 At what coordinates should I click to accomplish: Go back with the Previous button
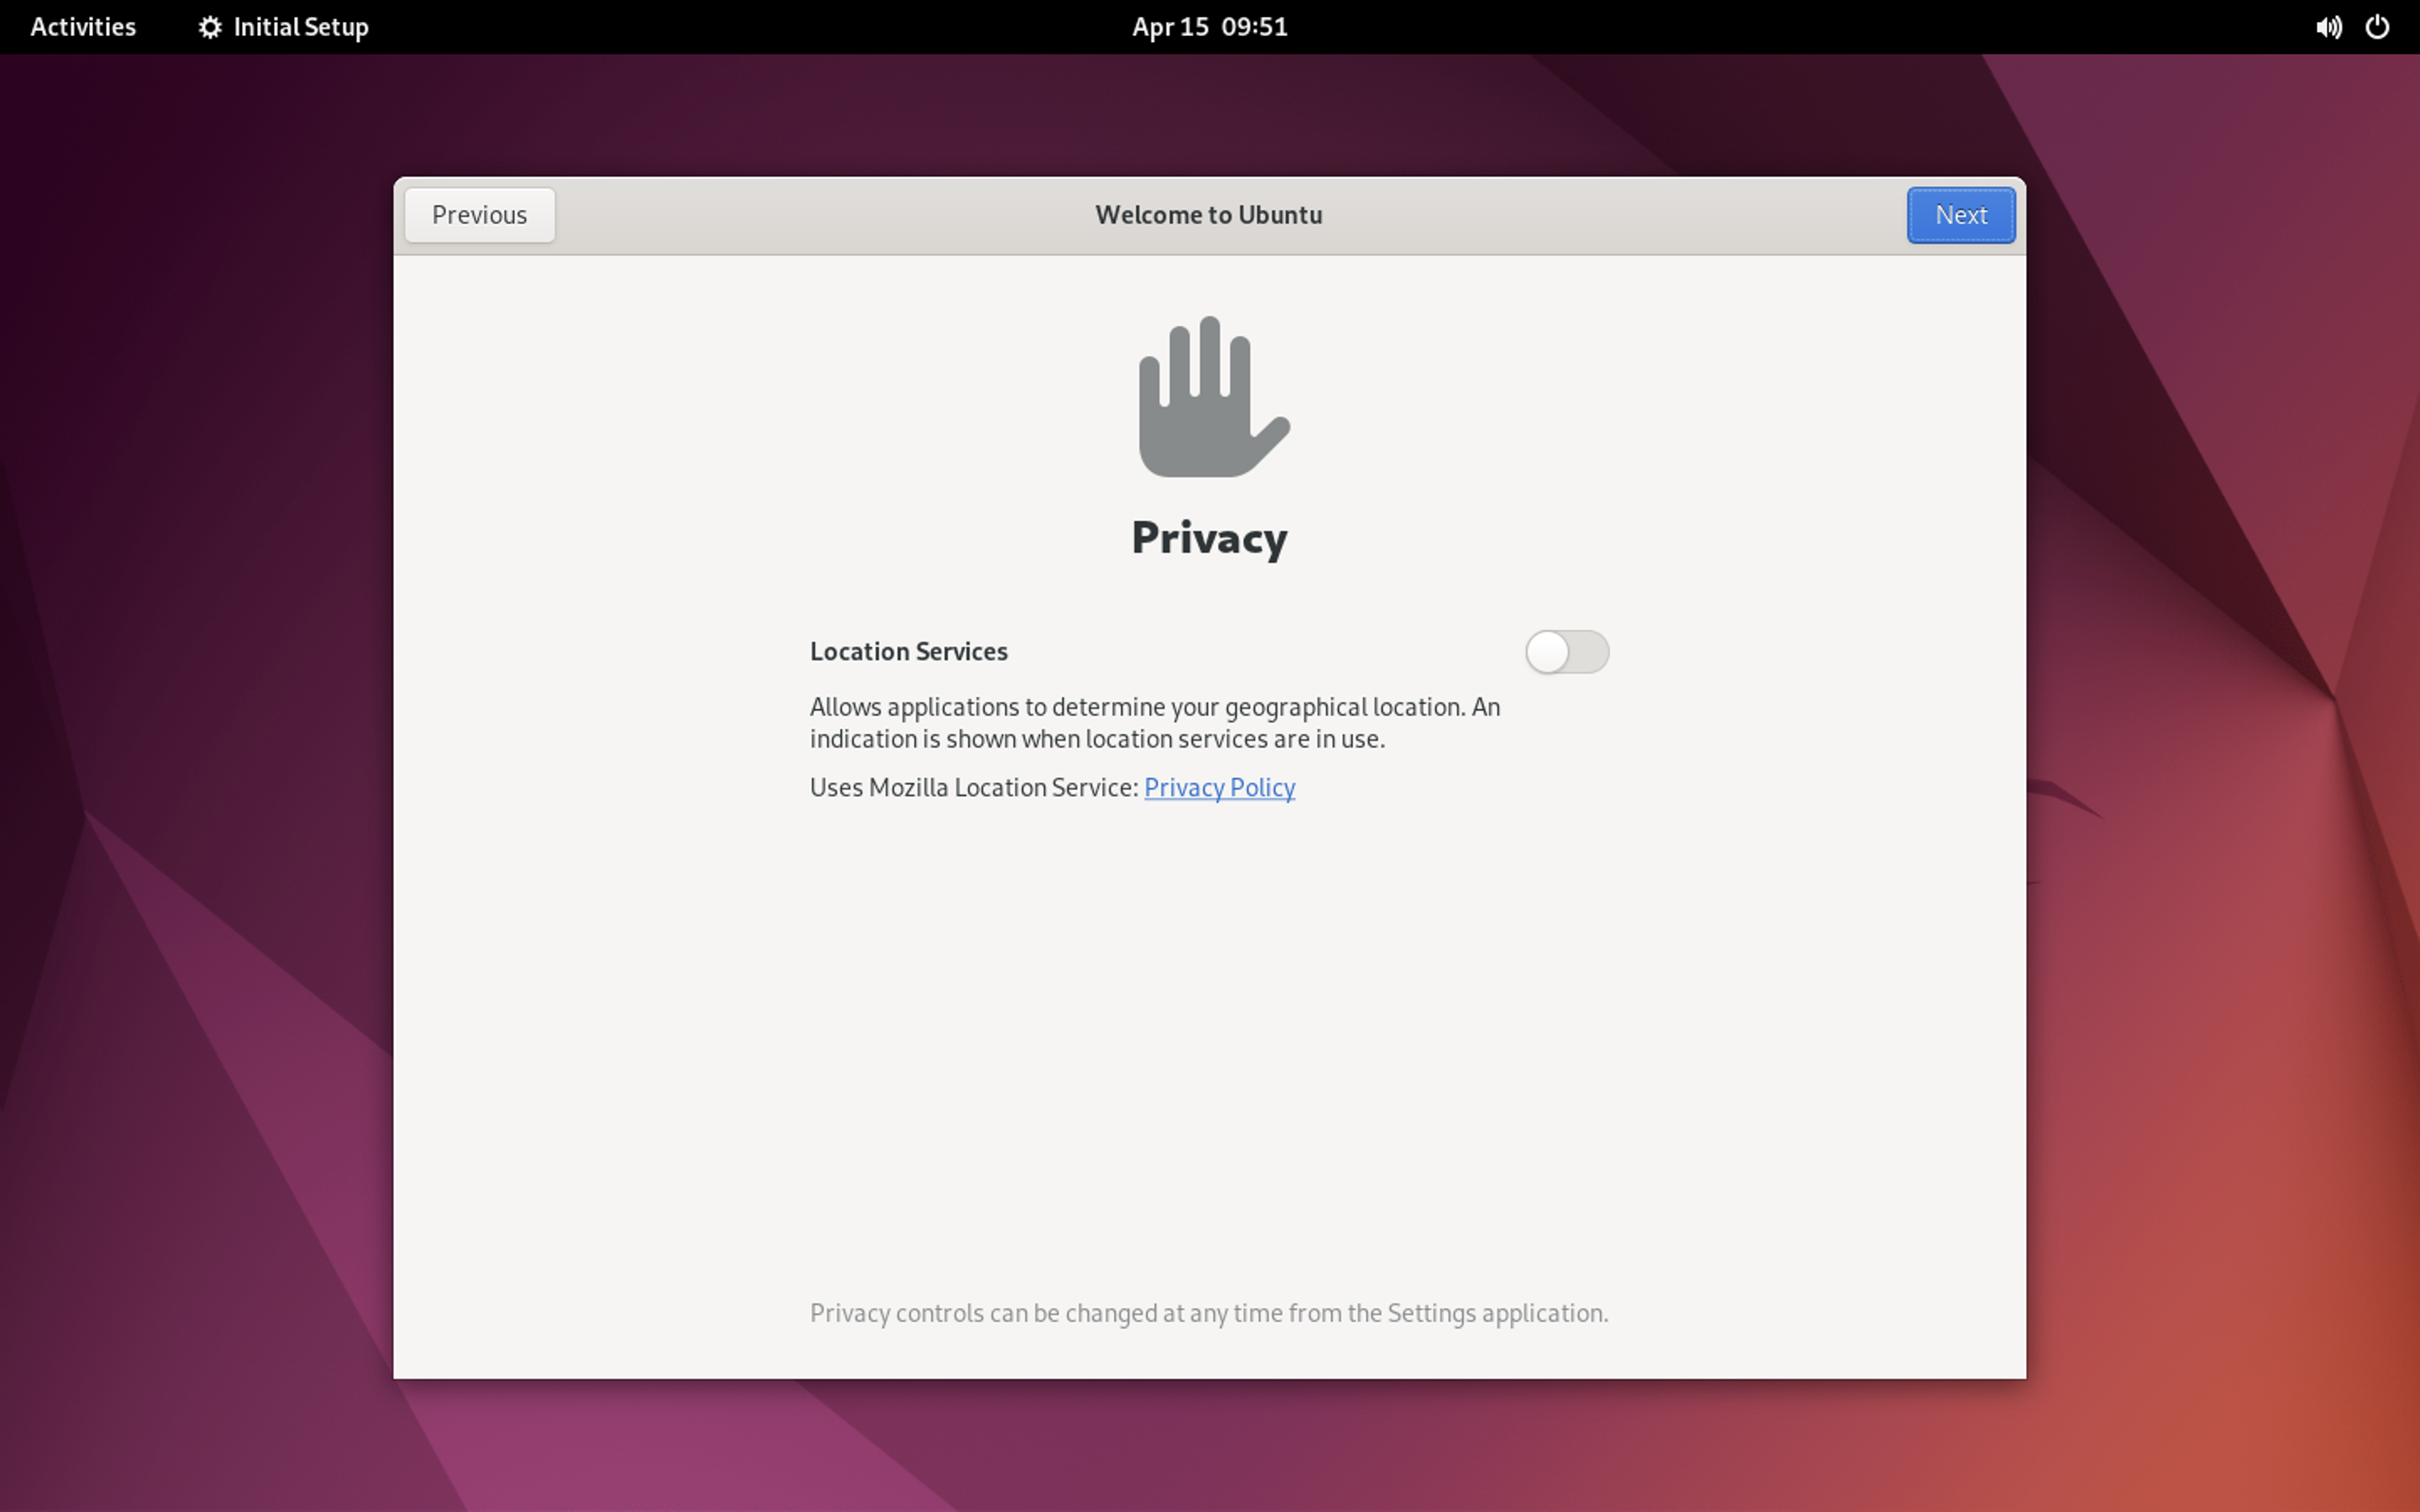479,215
